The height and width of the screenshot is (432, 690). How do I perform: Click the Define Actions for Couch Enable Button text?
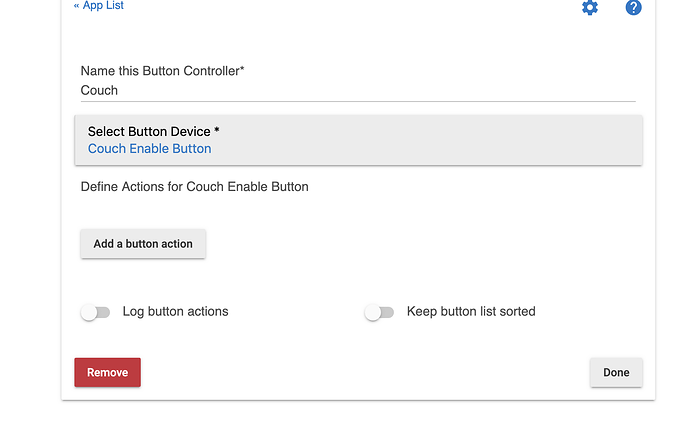tap(195, 187)
